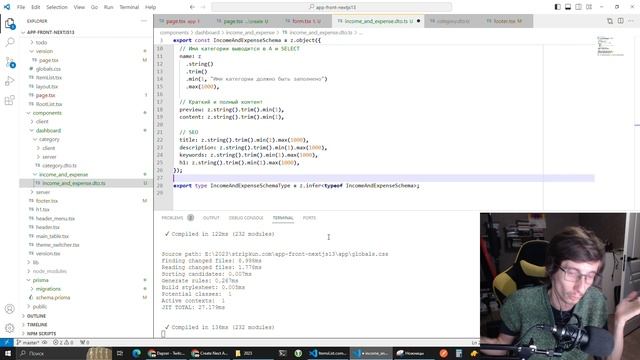Click the master branch in status bar
The height and width of the screenshot is (360, 640).
pyautogui.click(x=28, y=342)
